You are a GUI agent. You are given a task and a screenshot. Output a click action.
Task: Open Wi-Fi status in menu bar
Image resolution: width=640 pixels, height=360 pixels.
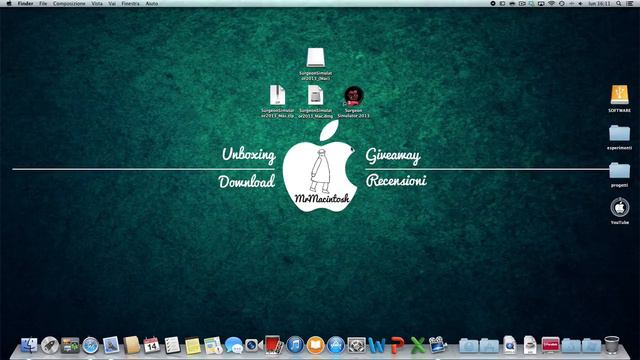click(551, 3)
